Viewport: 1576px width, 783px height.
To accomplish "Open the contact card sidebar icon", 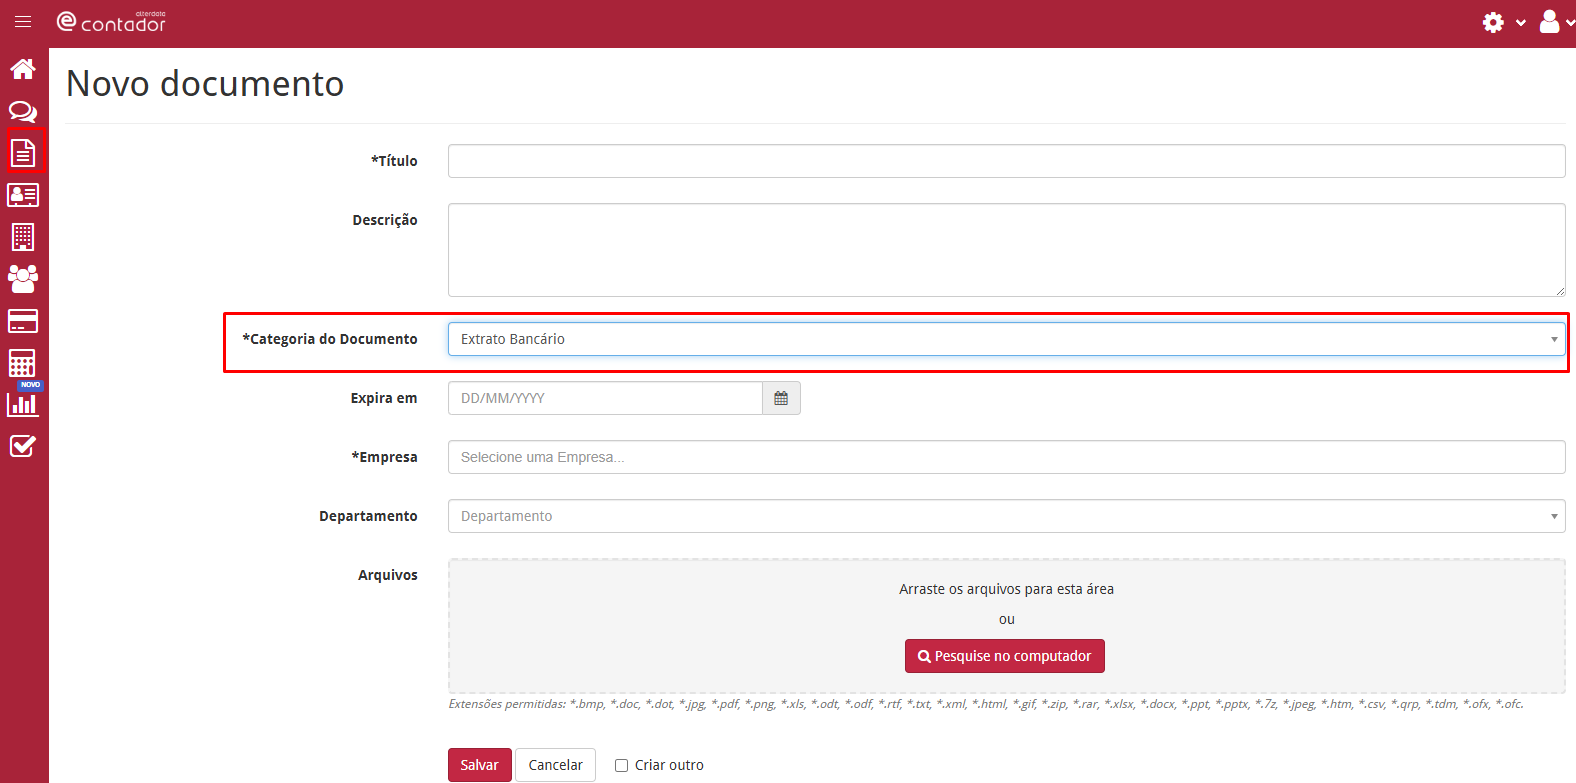I will (23, 195).
